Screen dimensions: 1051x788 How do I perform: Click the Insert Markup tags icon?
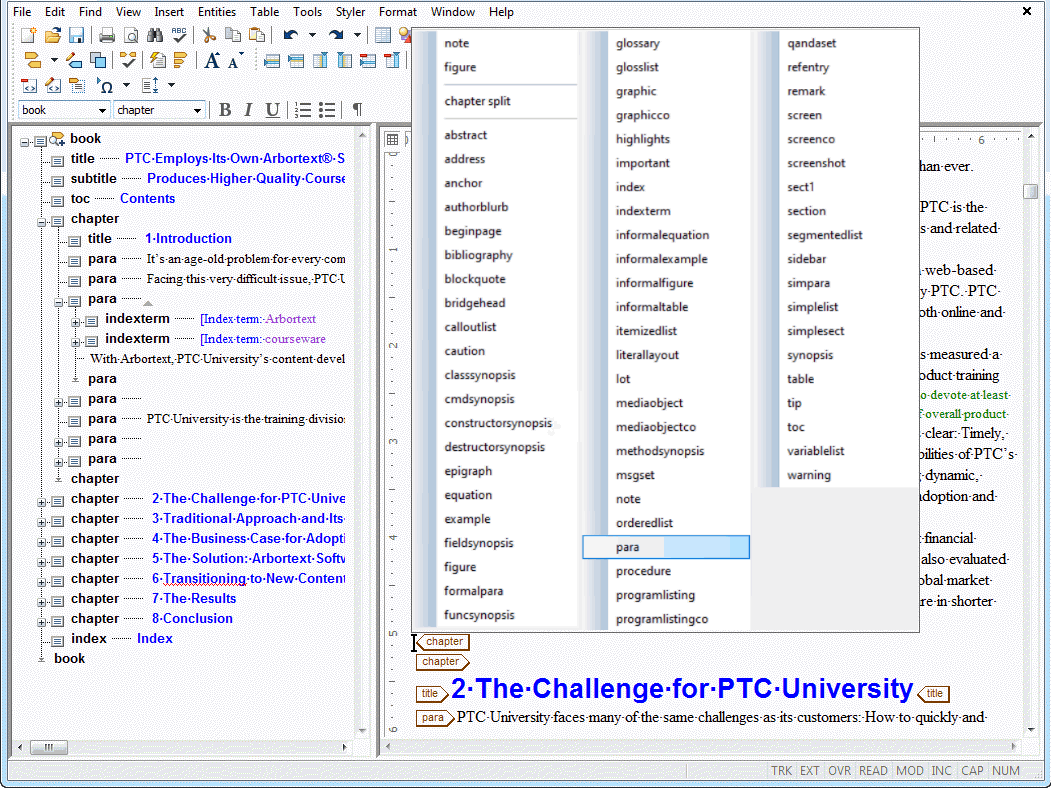(33, 60)
